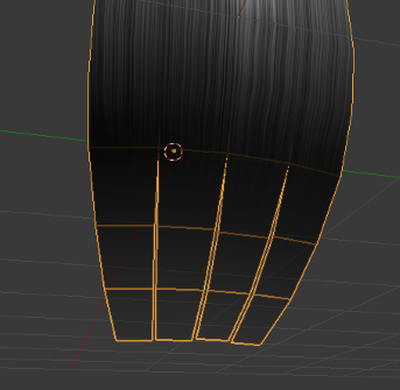The height and width of the screenshot is (390, 400).
Task: Click the third strip's middle-row face
Action: (237, 263)
